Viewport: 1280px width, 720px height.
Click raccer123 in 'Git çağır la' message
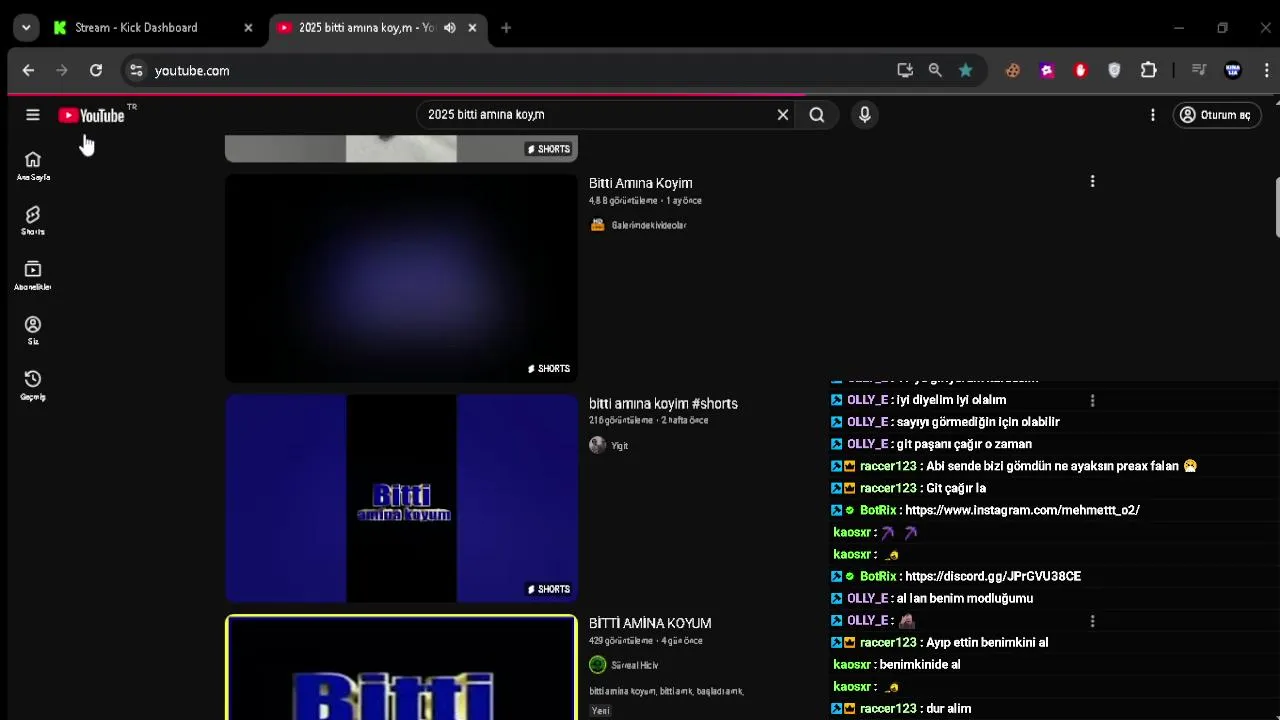tap(888, 488)
